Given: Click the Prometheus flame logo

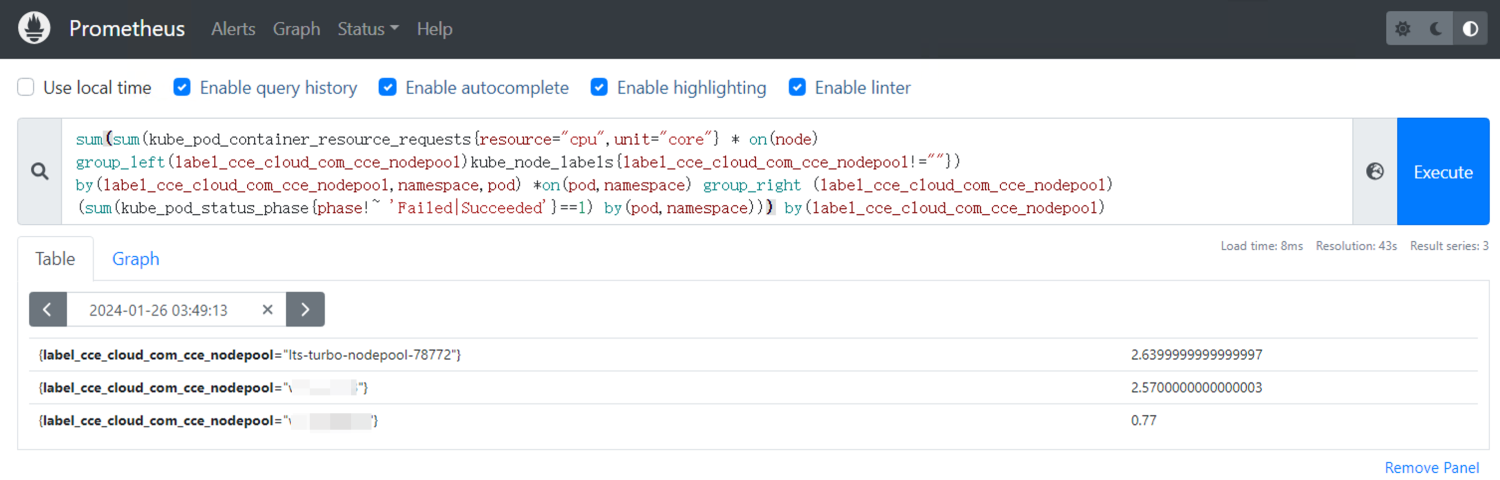Looking at the screenshot, I should [x=35, y=29].
